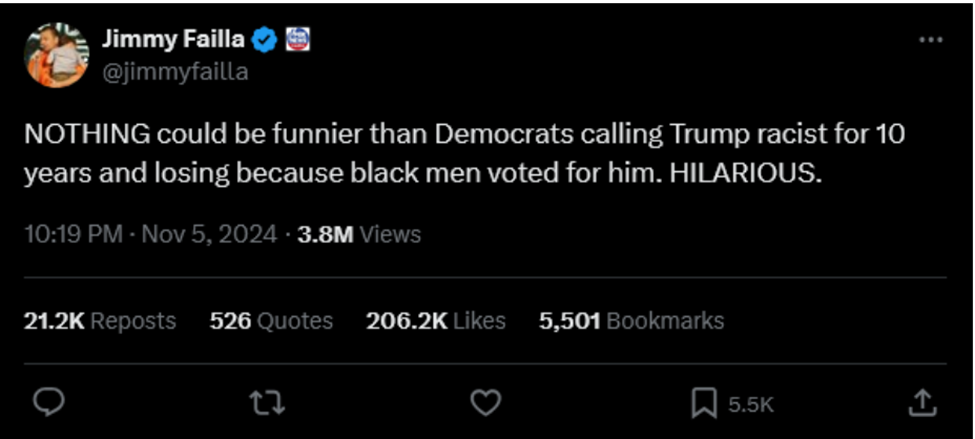Reply to the post via speech bubble icon
Image resolution: width=975 pixels, height=439 pixels.
[x=49, y=402]
